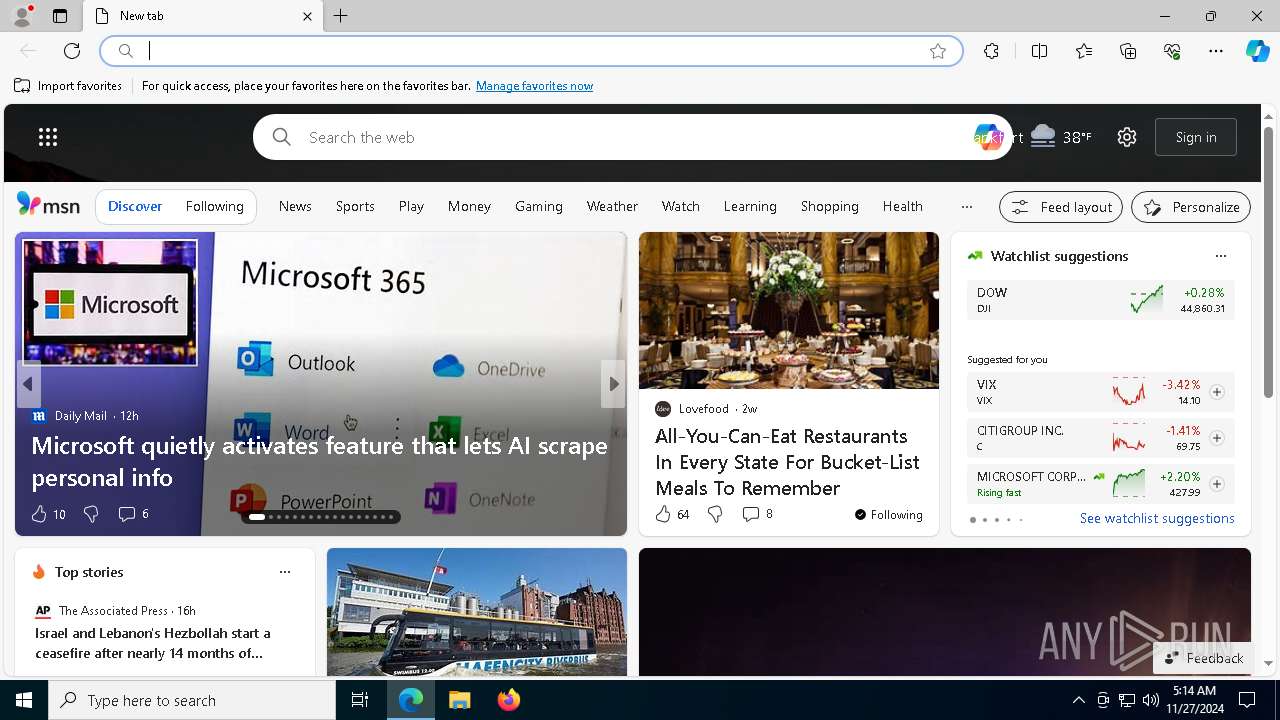
Task: Click Import favorites
Action: [69, 86]
